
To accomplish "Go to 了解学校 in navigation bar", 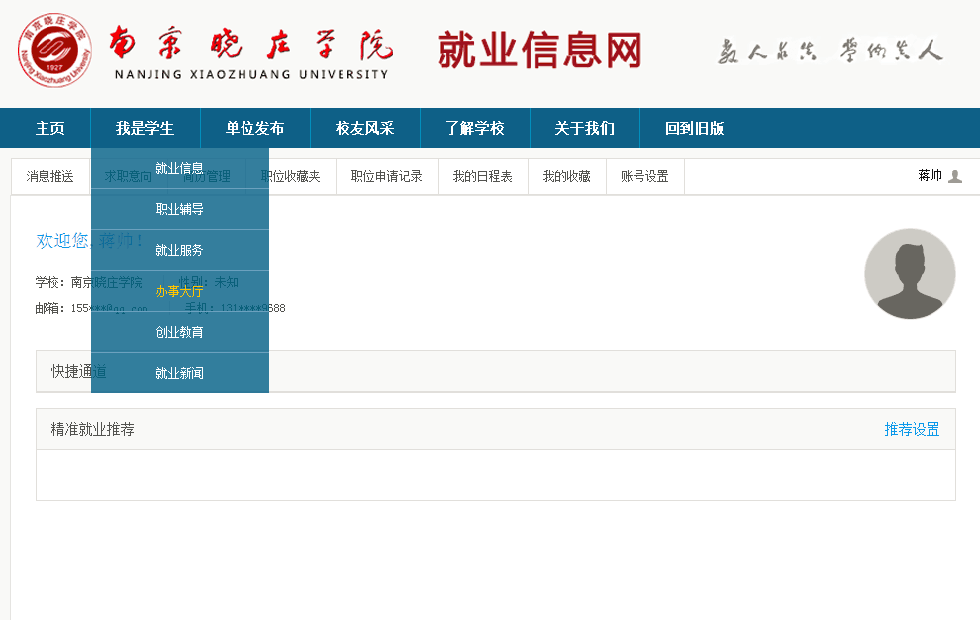I will pos(475,128).
